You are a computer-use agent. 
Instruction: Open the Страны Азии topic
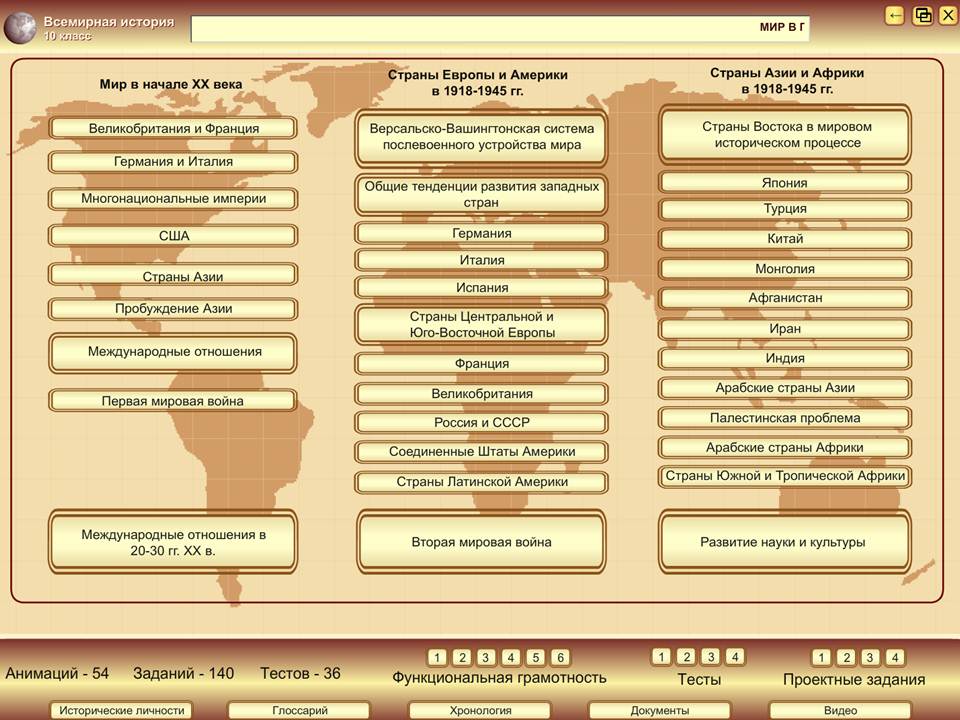pyautogui.click(x=173, y=275)
